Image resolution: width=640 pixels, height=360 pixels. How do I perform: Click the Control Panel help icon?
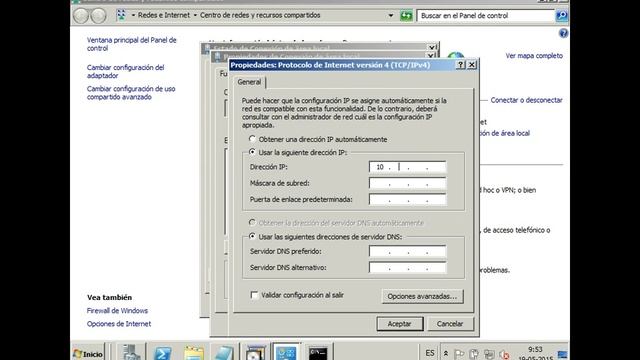[x=563, y=33]
